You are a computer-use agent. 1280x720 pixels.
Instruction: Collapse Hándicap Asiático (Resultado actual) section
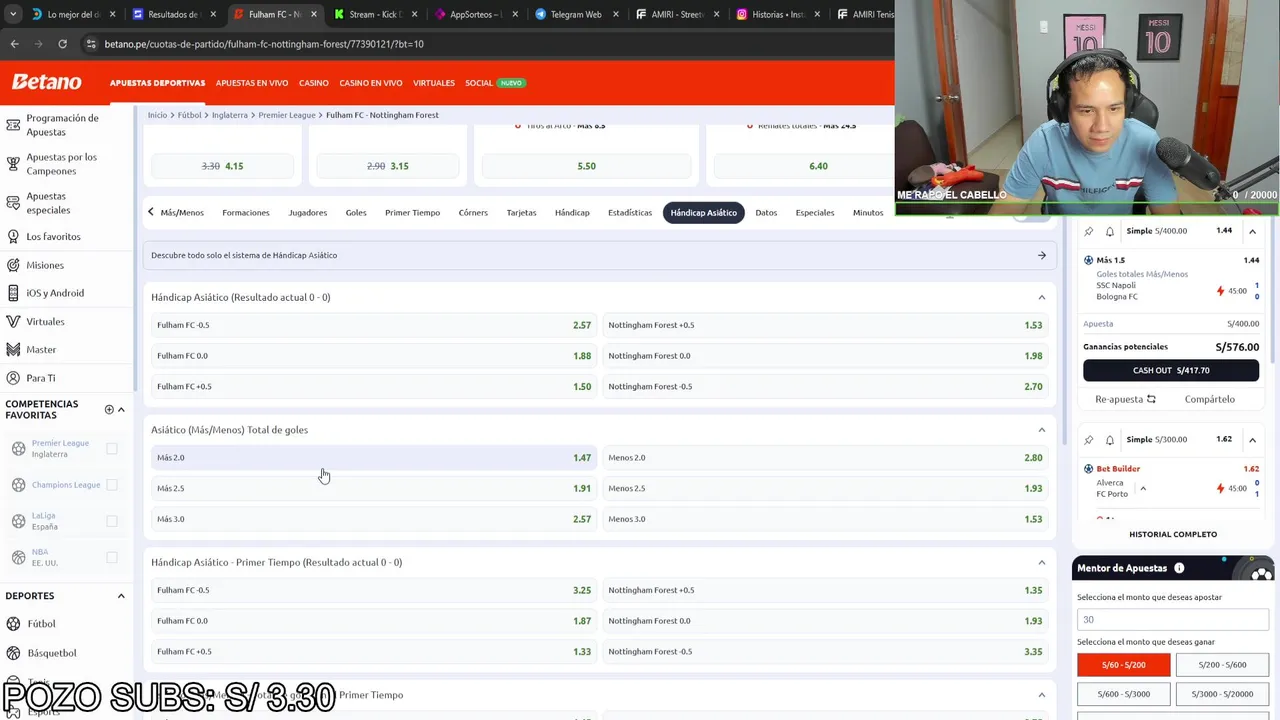point(1041,297)
